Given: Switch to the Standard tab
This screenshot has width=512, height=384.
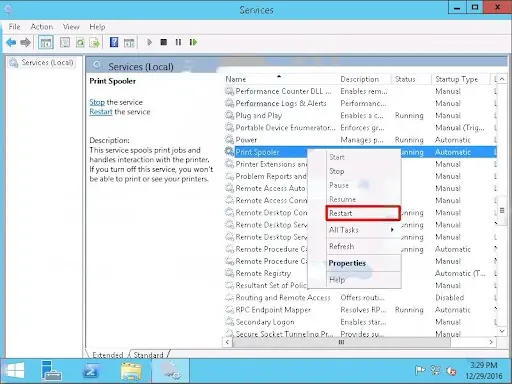Looking at the screenshot, I should point(148,355).
